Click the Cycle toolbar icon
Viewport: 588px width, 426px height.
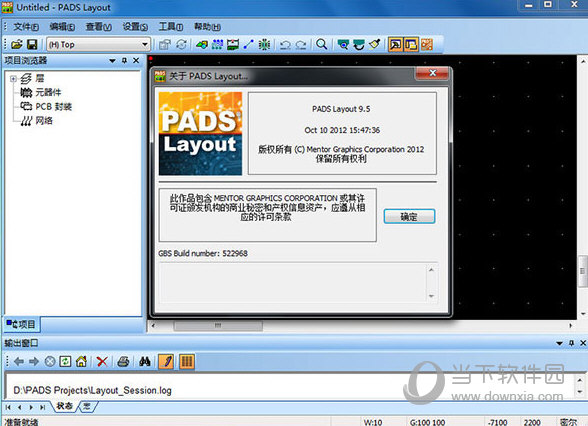click(x=182, y=45)
